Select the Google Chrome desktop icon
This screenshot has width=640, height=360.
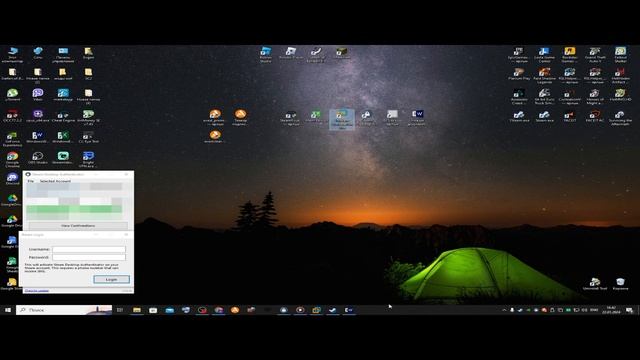pyautogui.click(x=12, y=160)
